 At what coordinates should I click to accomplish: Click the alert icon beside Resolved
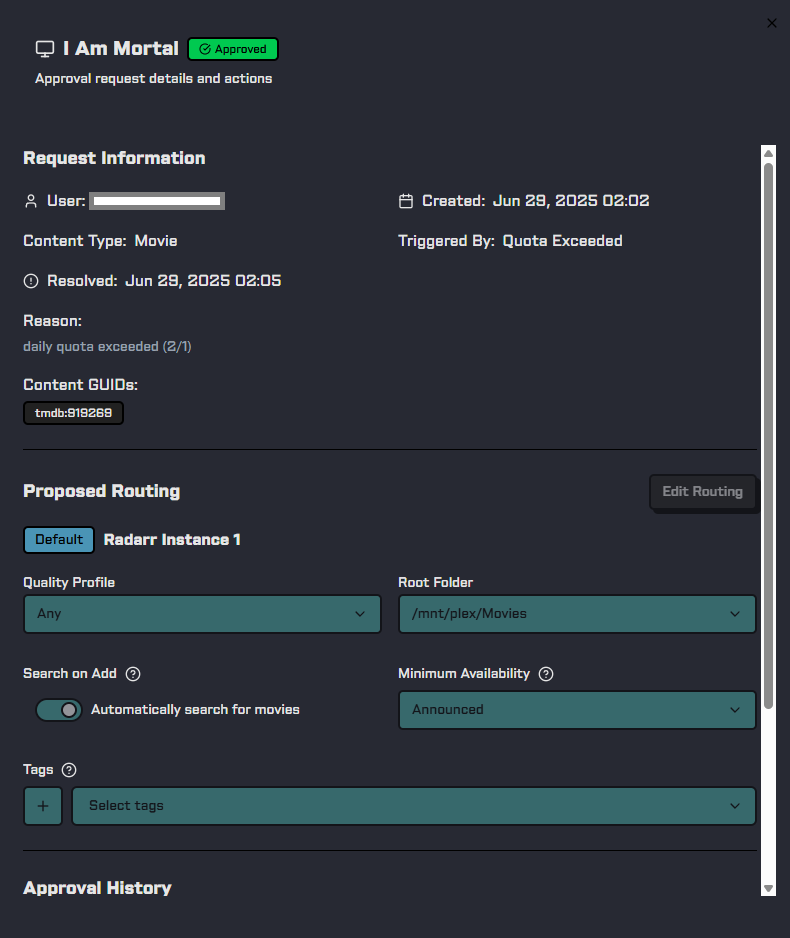click(31, 281)
